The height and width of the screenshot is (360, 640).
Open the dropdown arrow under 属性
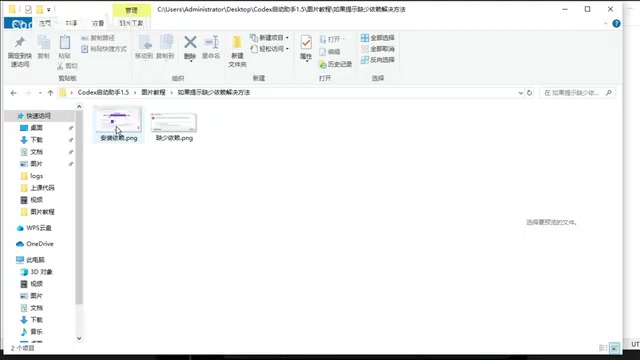coord(307,62)
